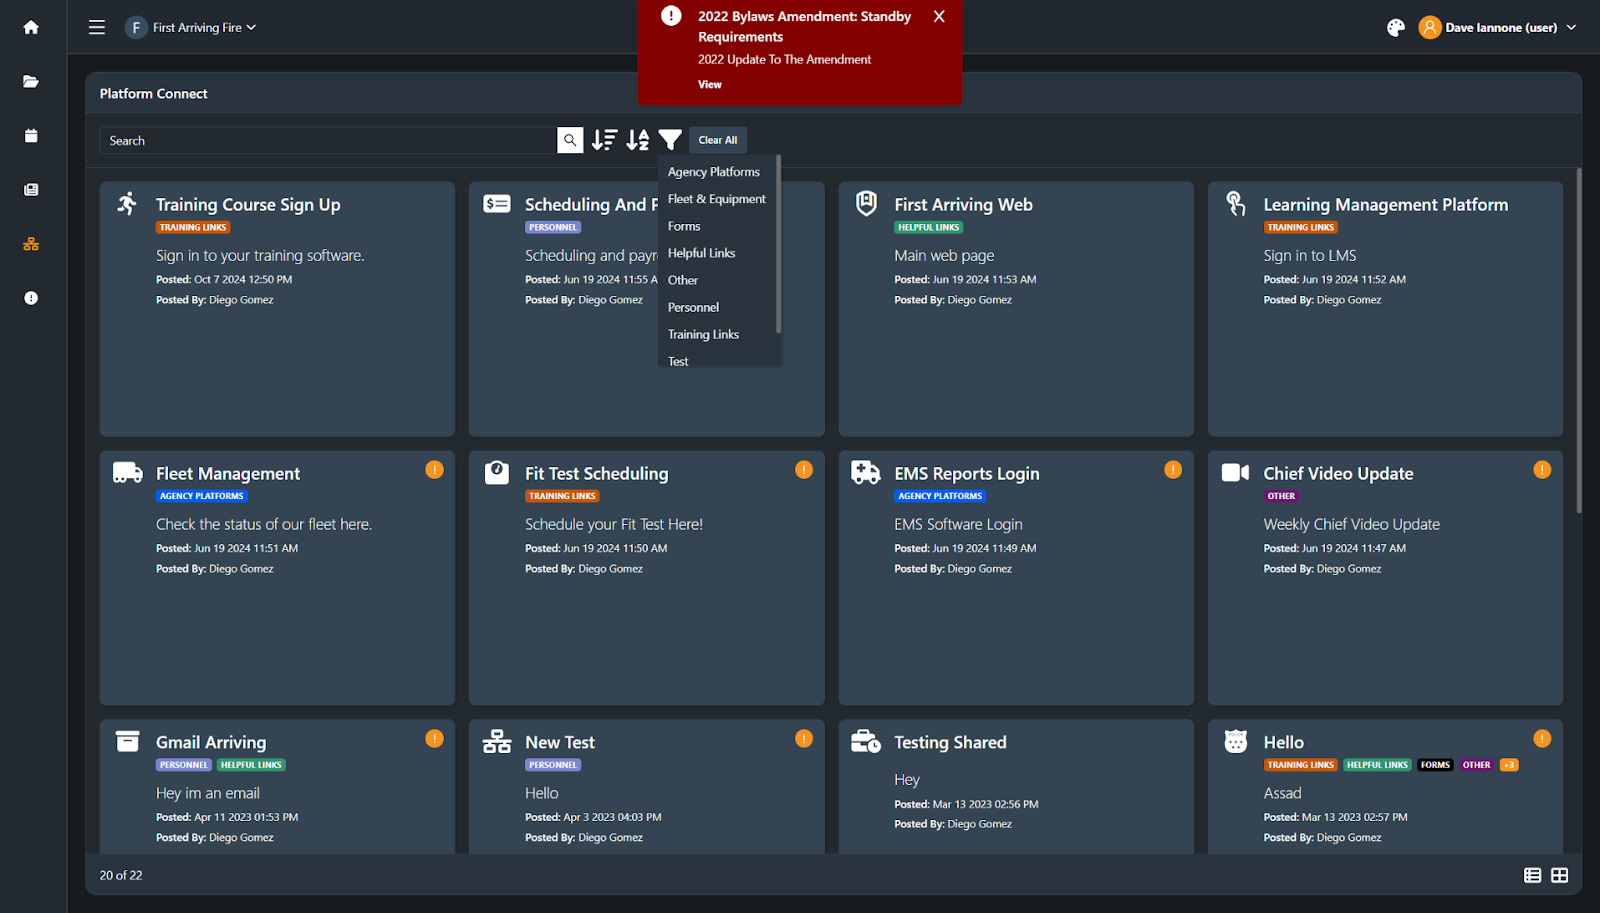Select the Platform Connect sitemap sidebar icon
1600x913 pixels.
coord(31,244)
